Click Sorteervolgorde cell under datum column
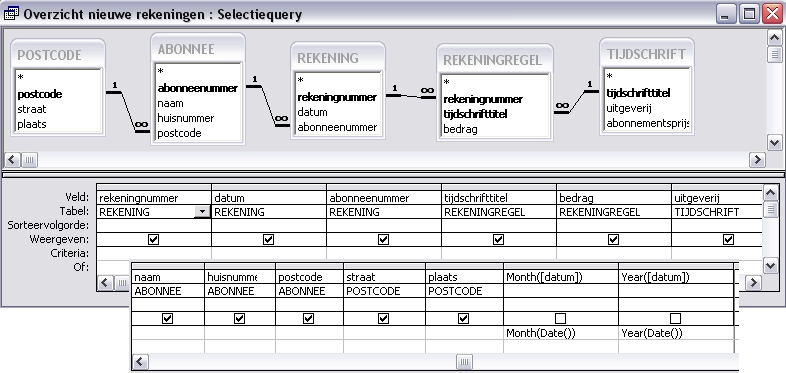This screenshot has height=373, width=786. point(269,226)
